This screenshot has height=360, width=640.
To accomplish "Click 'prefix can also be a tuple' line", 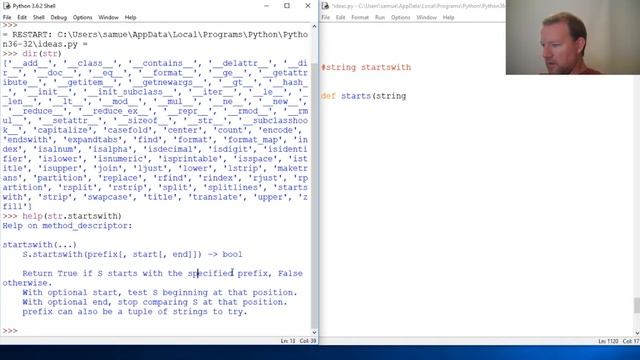I will [x=135, y=312].
